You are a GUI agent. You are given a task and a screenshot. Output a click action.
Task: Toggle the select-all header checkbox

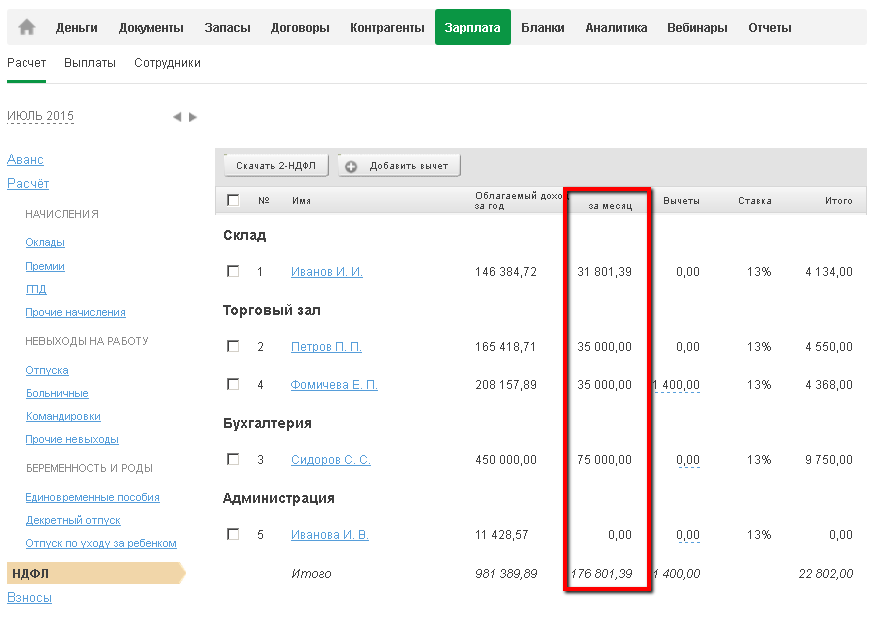(233, 200)
